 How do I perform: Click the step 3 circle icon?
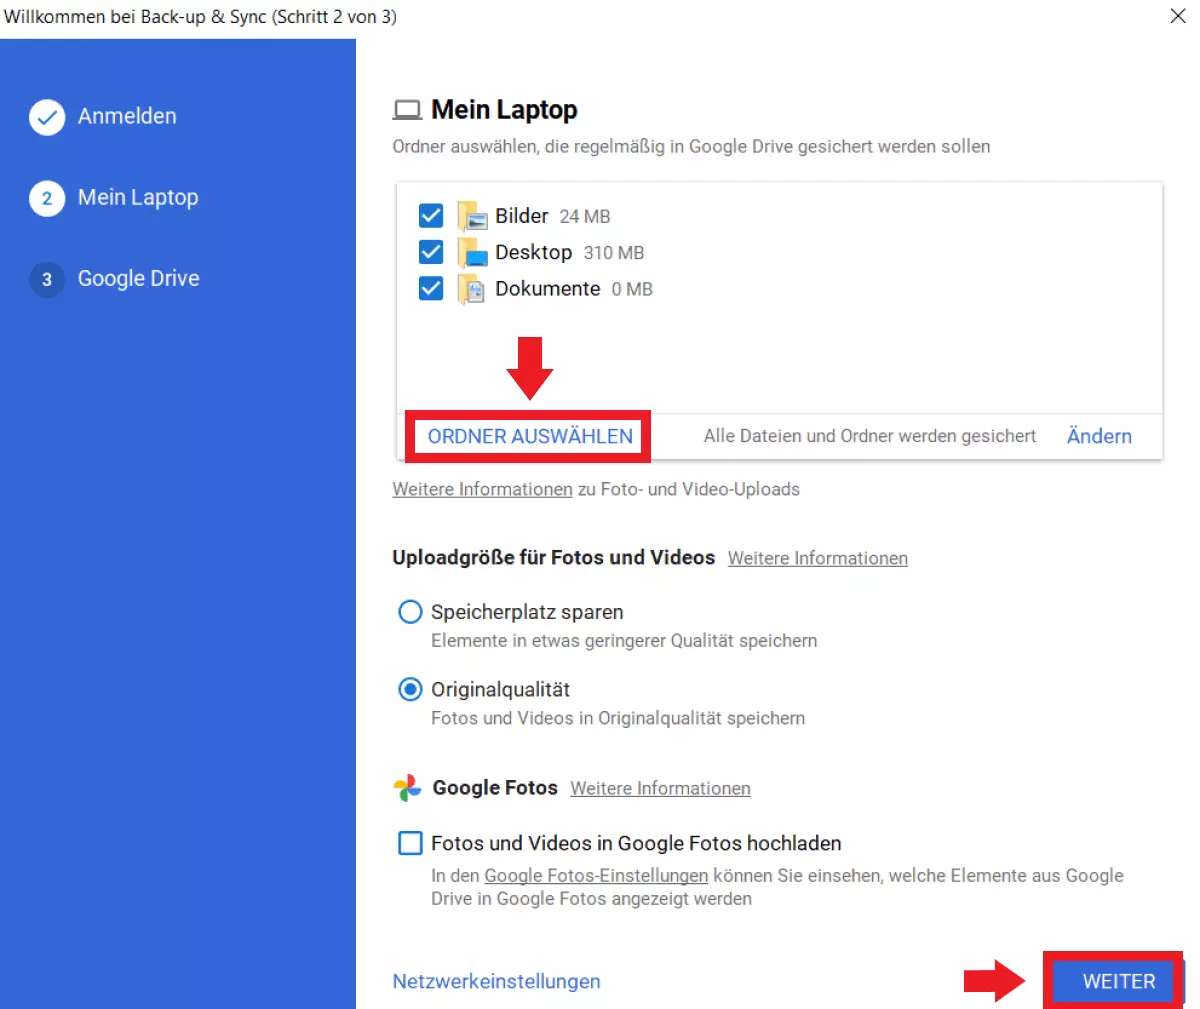[x=47, y=279]
